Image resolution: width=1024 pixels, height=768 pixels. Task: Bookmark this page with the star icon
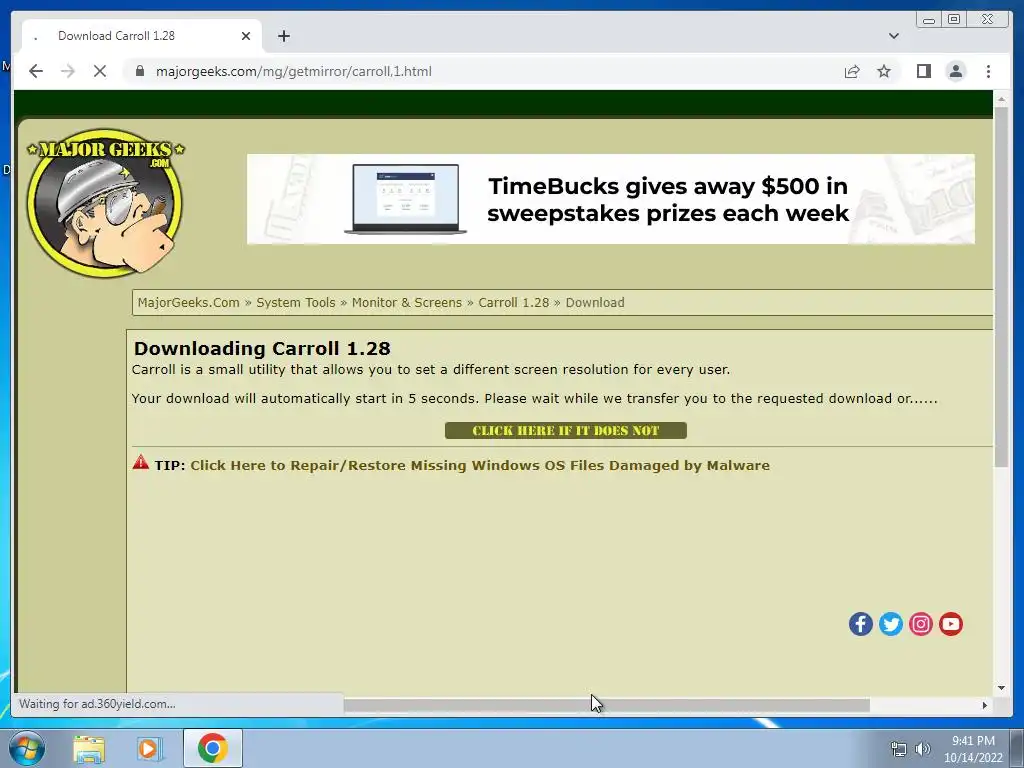[884, 71]
